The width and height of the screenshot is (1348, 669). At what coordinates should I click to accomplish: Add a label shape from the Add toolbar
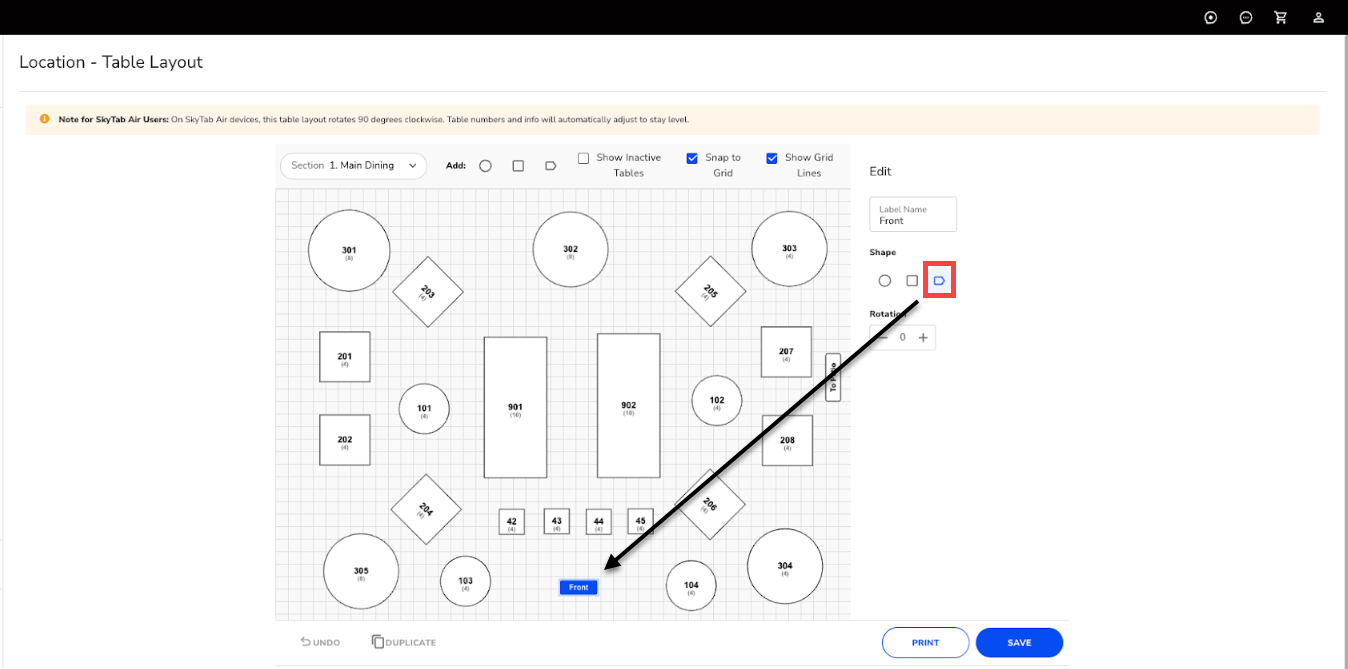click(550, 166)
